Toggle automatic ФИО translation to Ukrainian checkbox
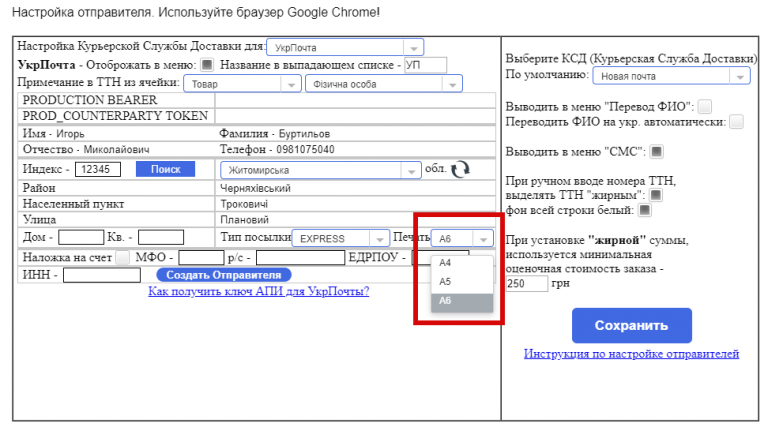Viewport: 768px width, 427px height. coord(736,122)
